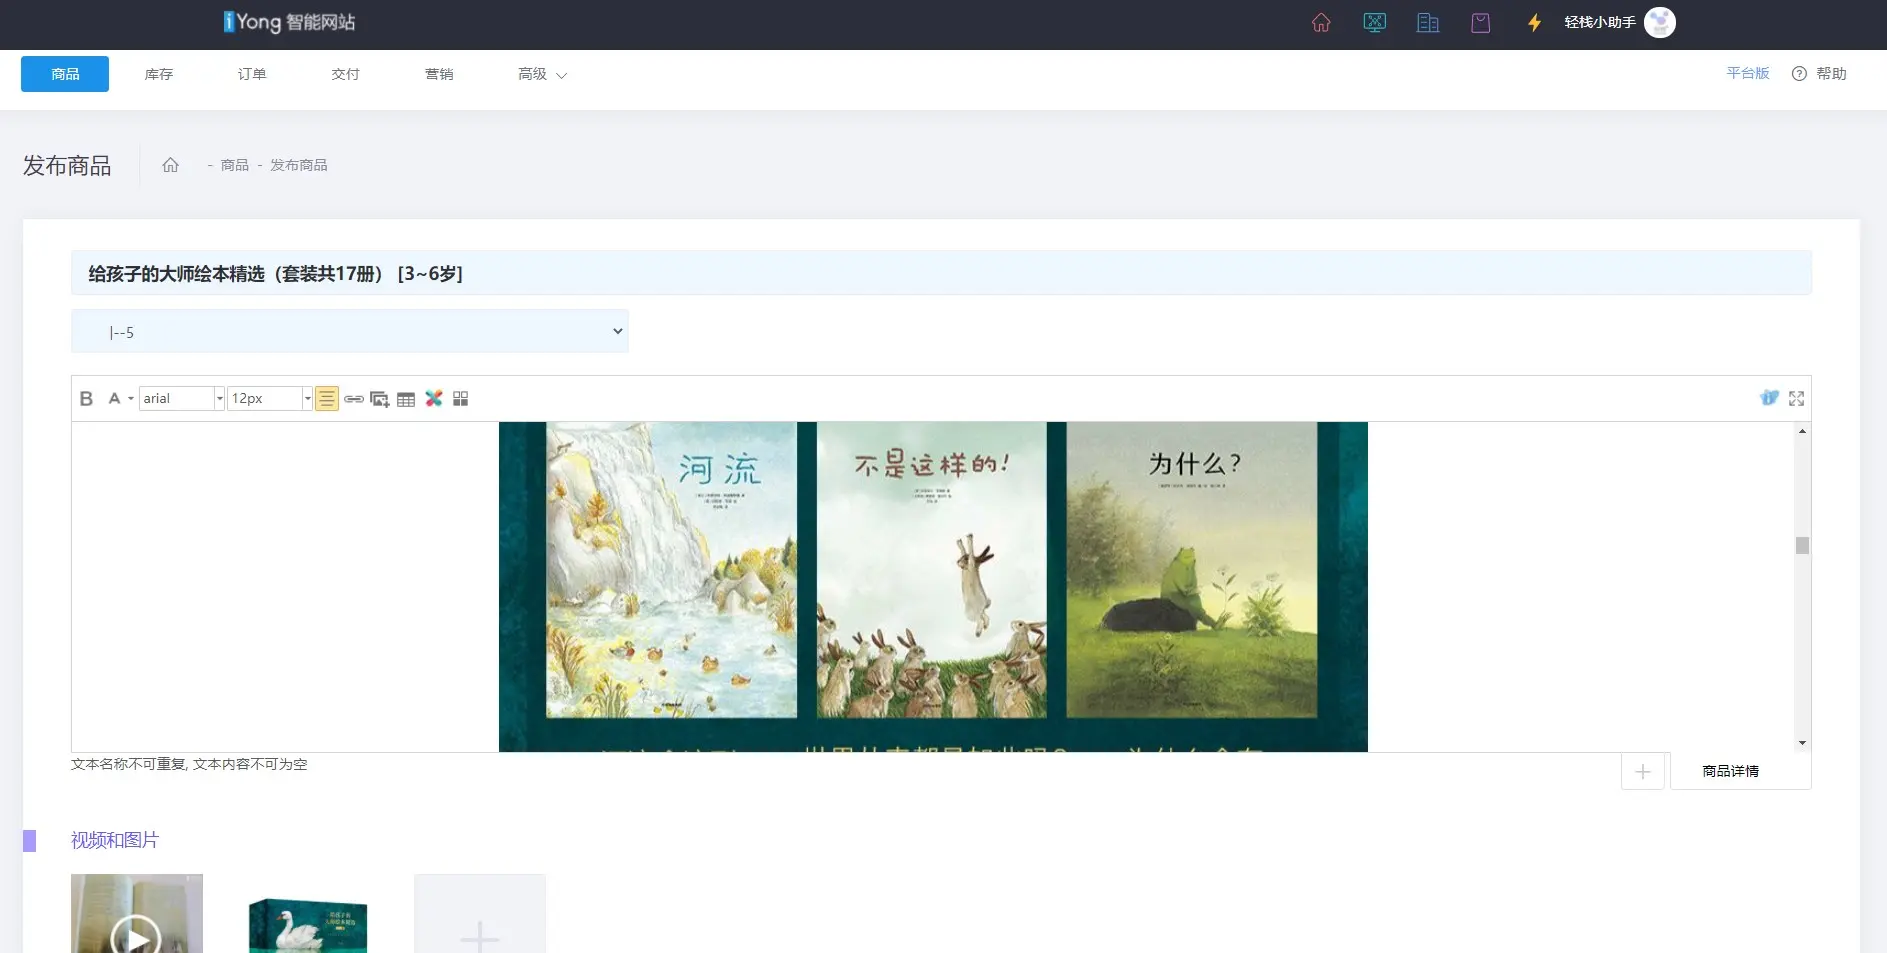Click the home icon in the top bar
Screen dimensions: 1887x953
pos(1321,23)
